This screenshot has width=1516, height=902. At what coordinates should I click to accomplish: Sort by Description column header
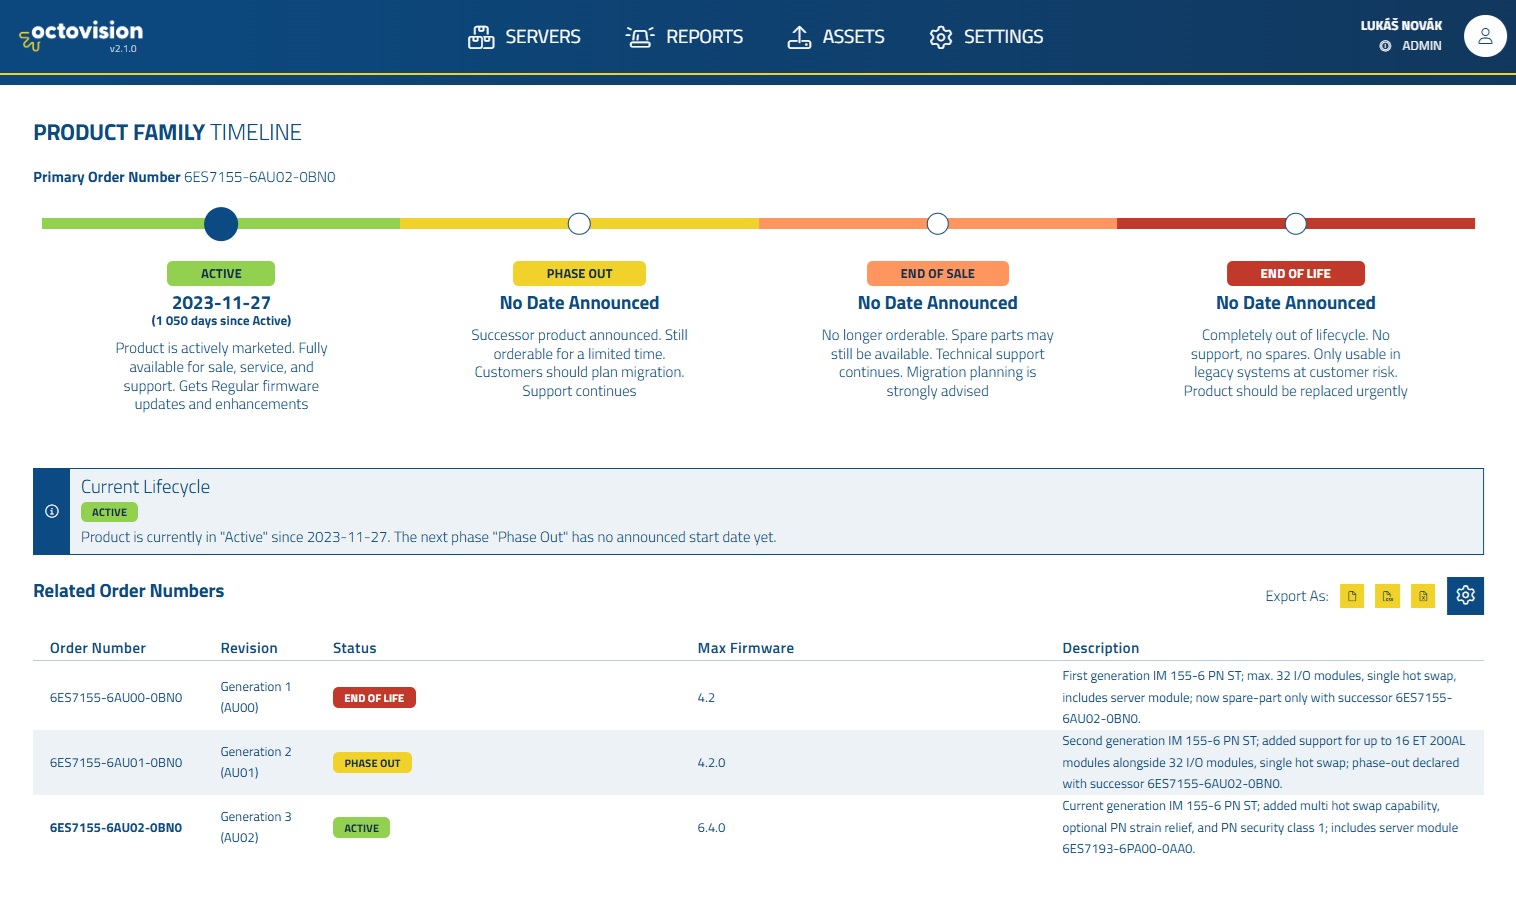(x=1100, y=648)
